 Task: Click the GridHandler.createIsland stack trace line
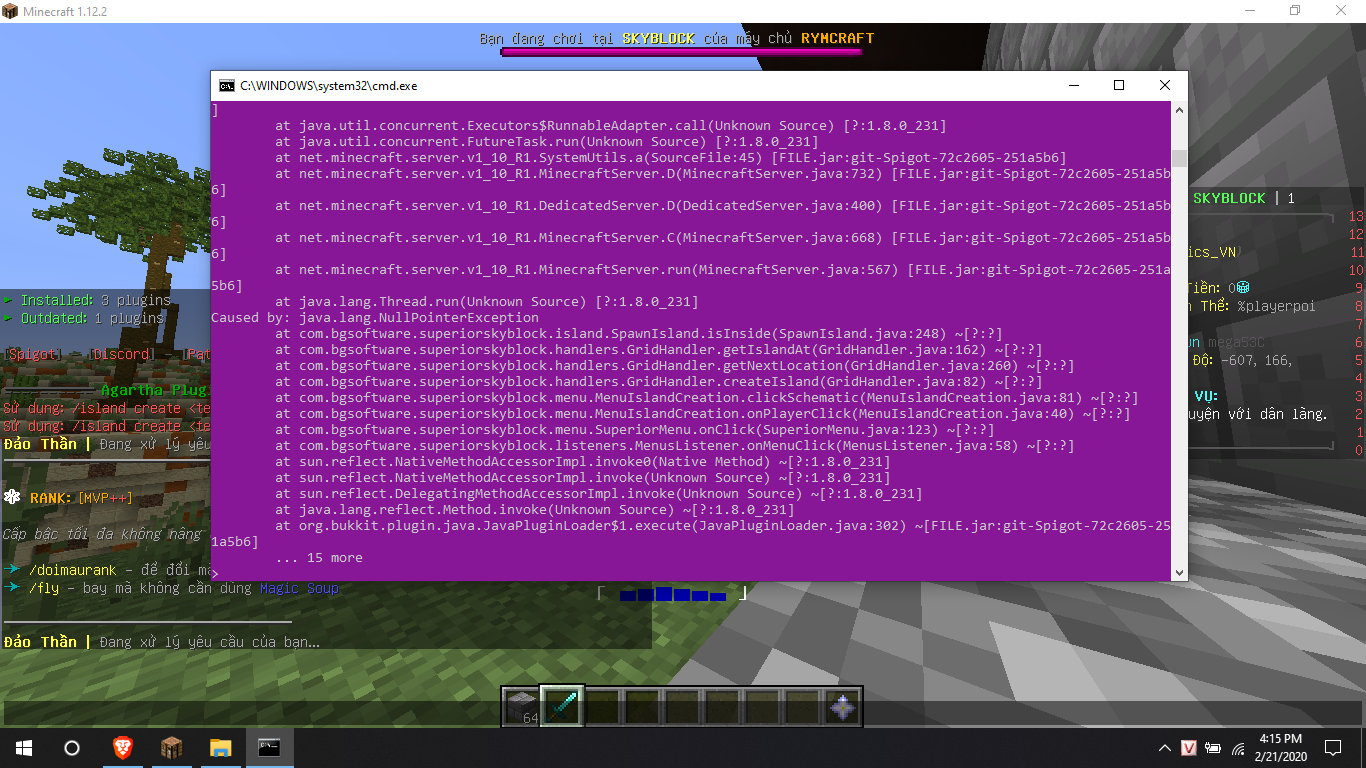[659, 381]
